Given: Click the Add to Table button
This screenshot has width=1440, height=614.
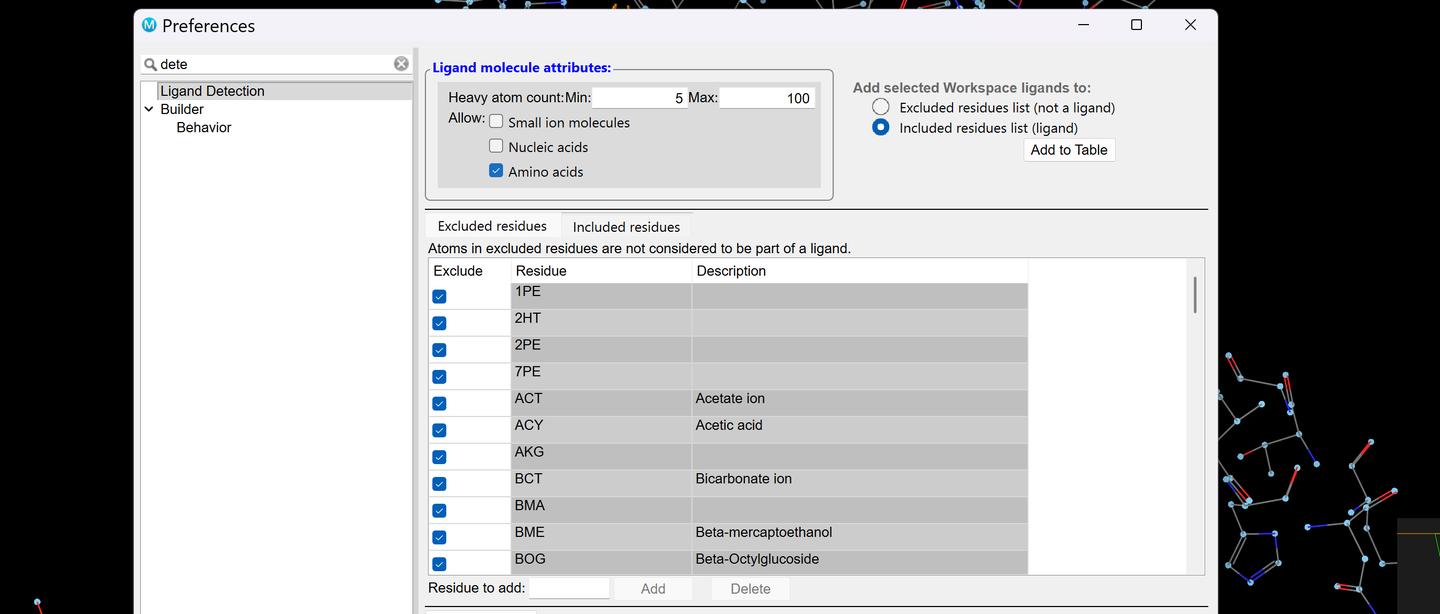Looking at the screenshot, I should point(1069,150).
